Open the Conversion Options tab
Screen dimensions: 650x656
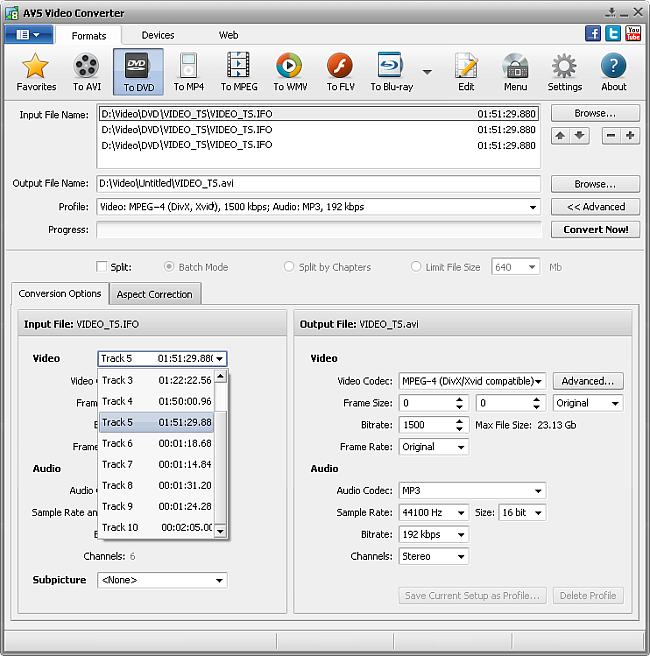click(60, 294)
